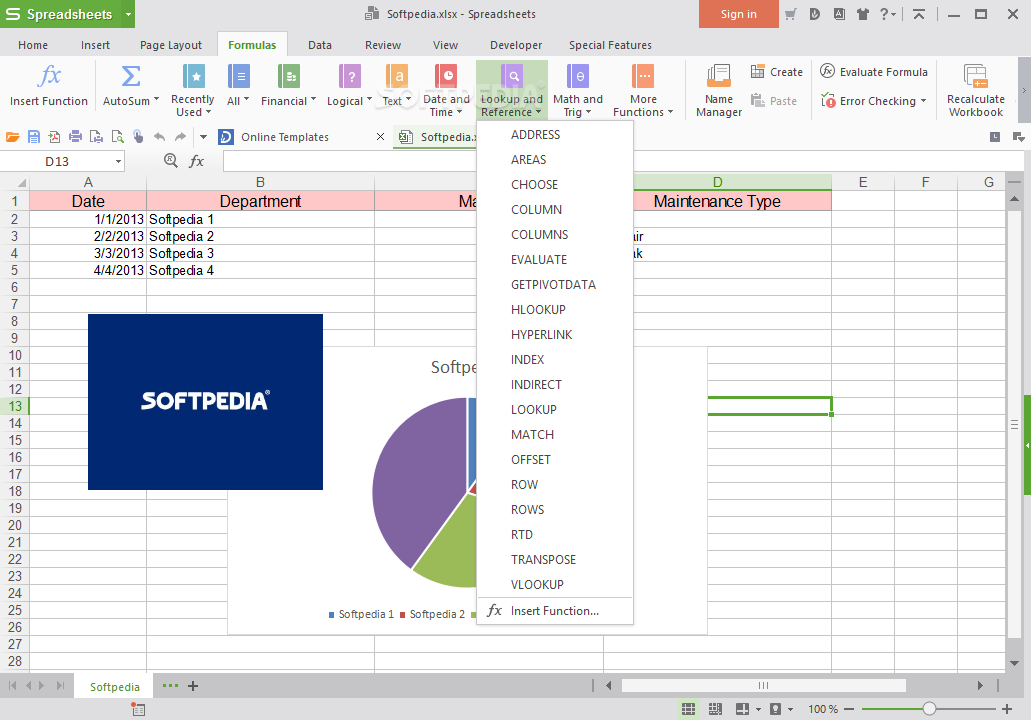
Task: Click Create names button
Action: point(777,72)
